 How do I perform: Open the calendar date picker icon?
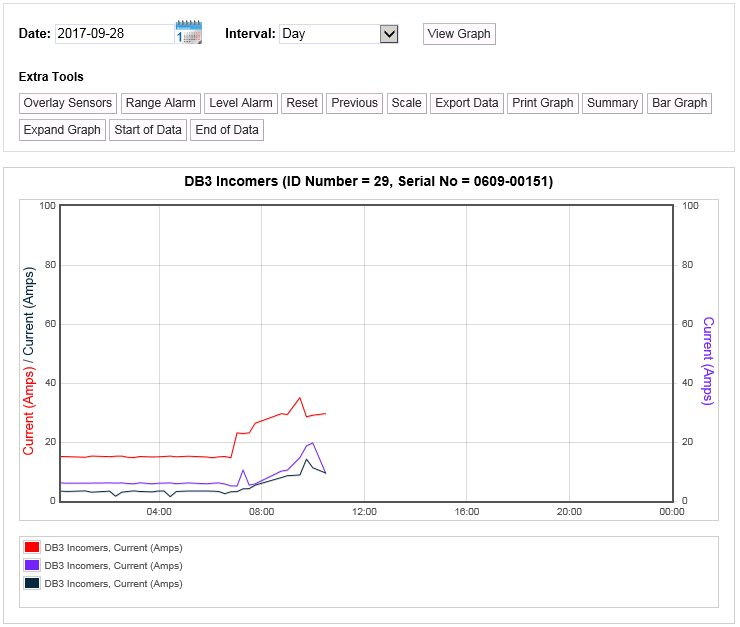(x=188, y=32)
